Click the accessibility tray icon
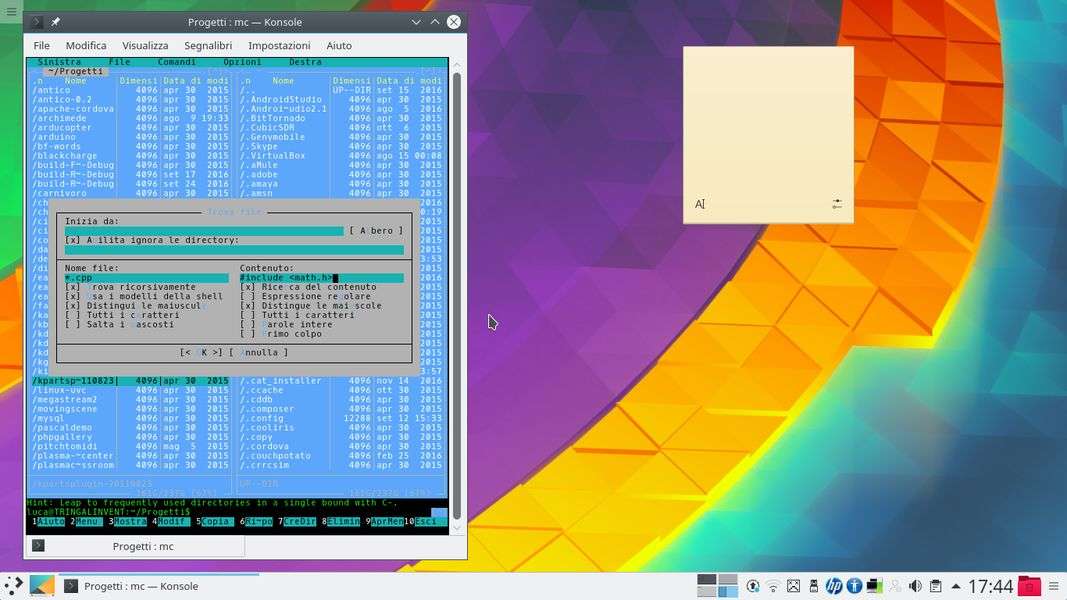 854,586
